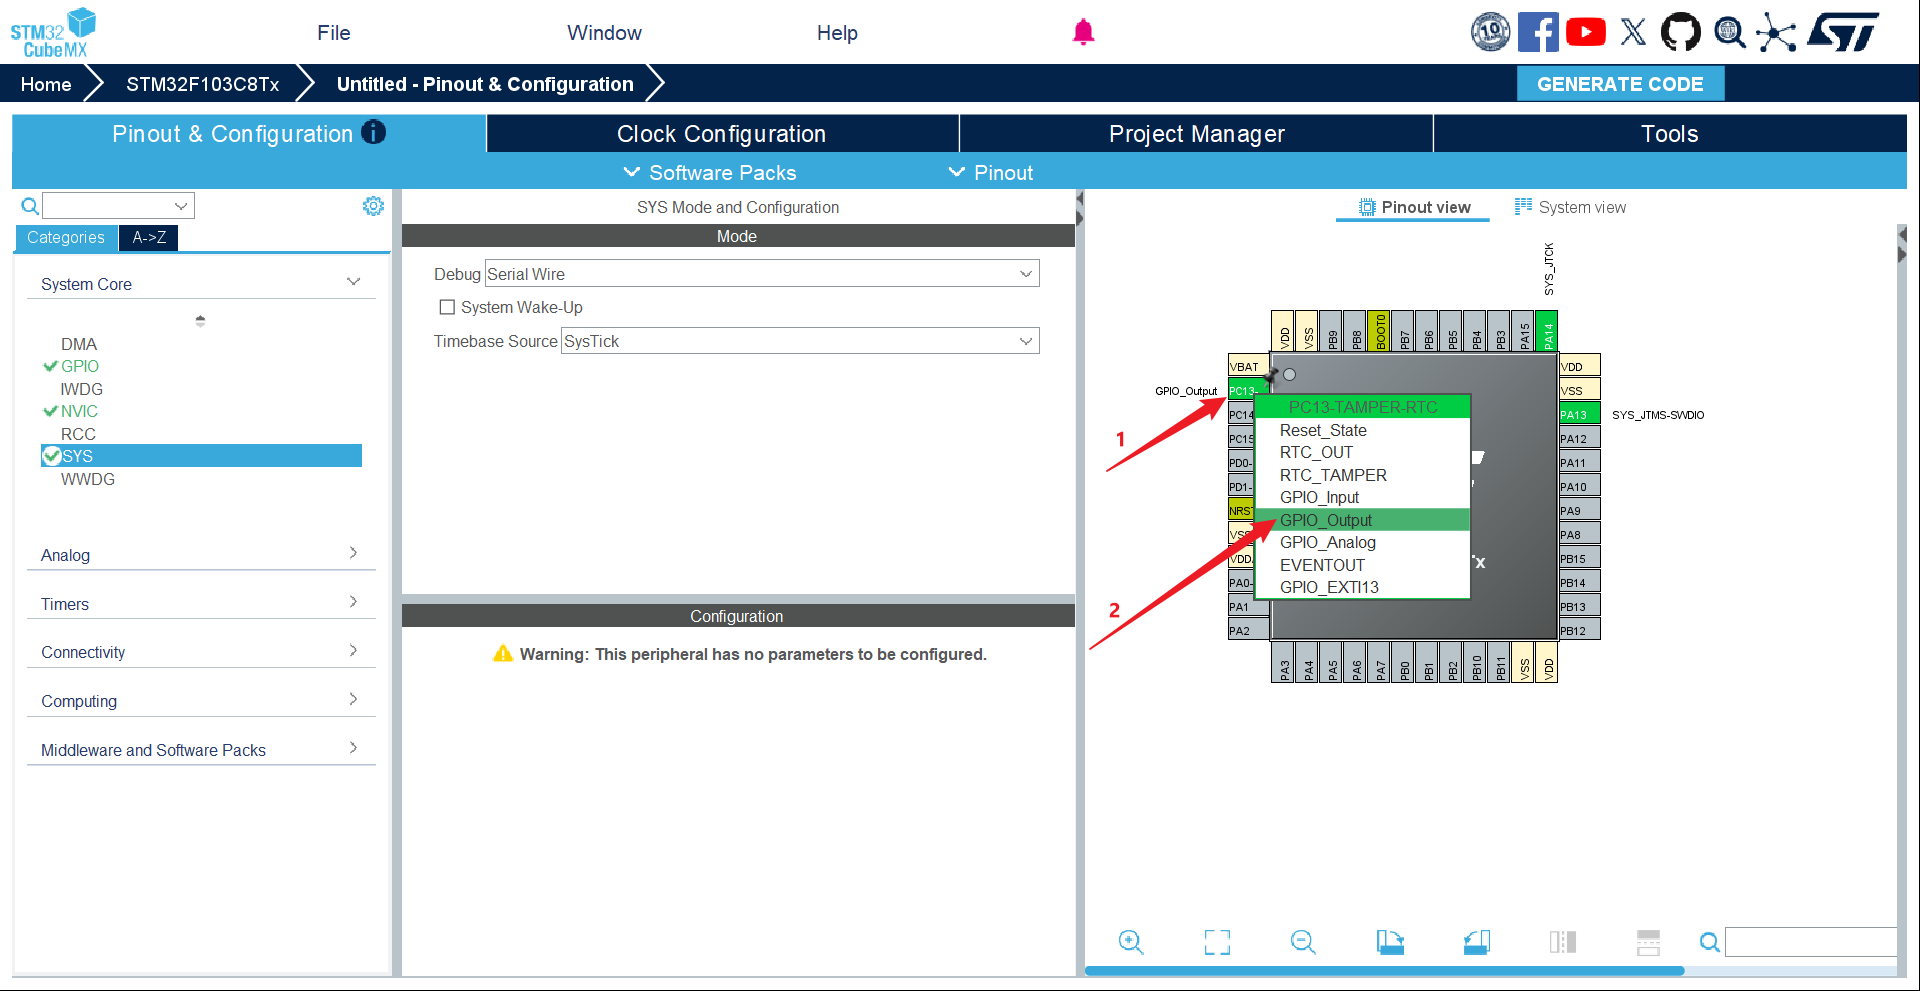Open the Pinout dropdown menu
Viewport: 1920px width, 991px height.
pyautogui.click(x=991, y=172)
